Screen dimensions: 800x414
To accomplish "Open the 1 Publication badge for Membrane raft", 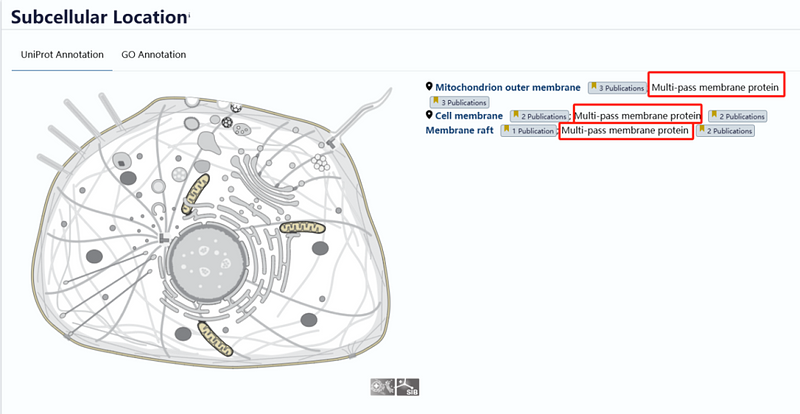I will 528,131.
